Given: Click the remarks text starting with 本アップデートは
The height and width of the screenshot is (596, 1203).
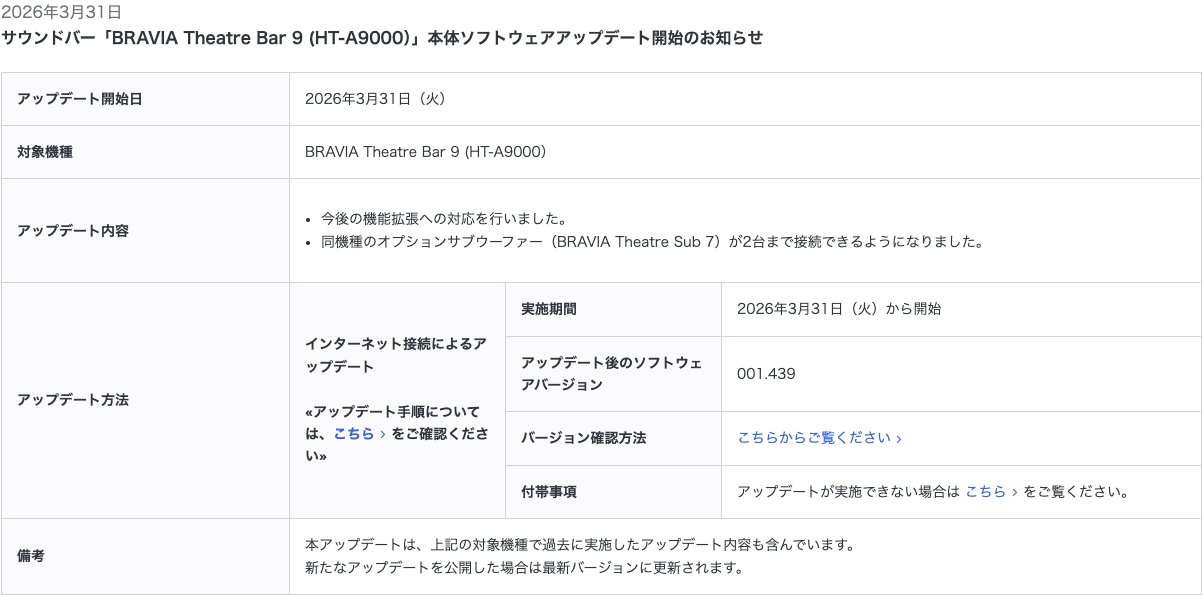Looking at the screenshot, I should tap(580, 546).
